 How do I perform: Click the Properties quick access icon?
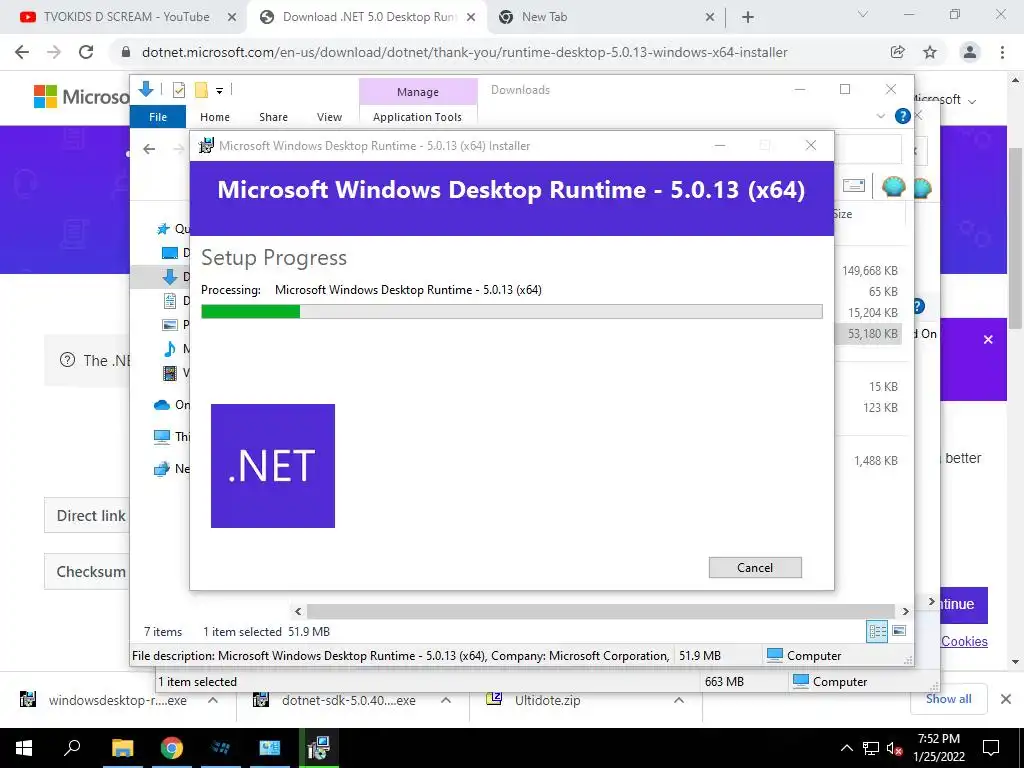pyautogui.click(x=178, y=90)
